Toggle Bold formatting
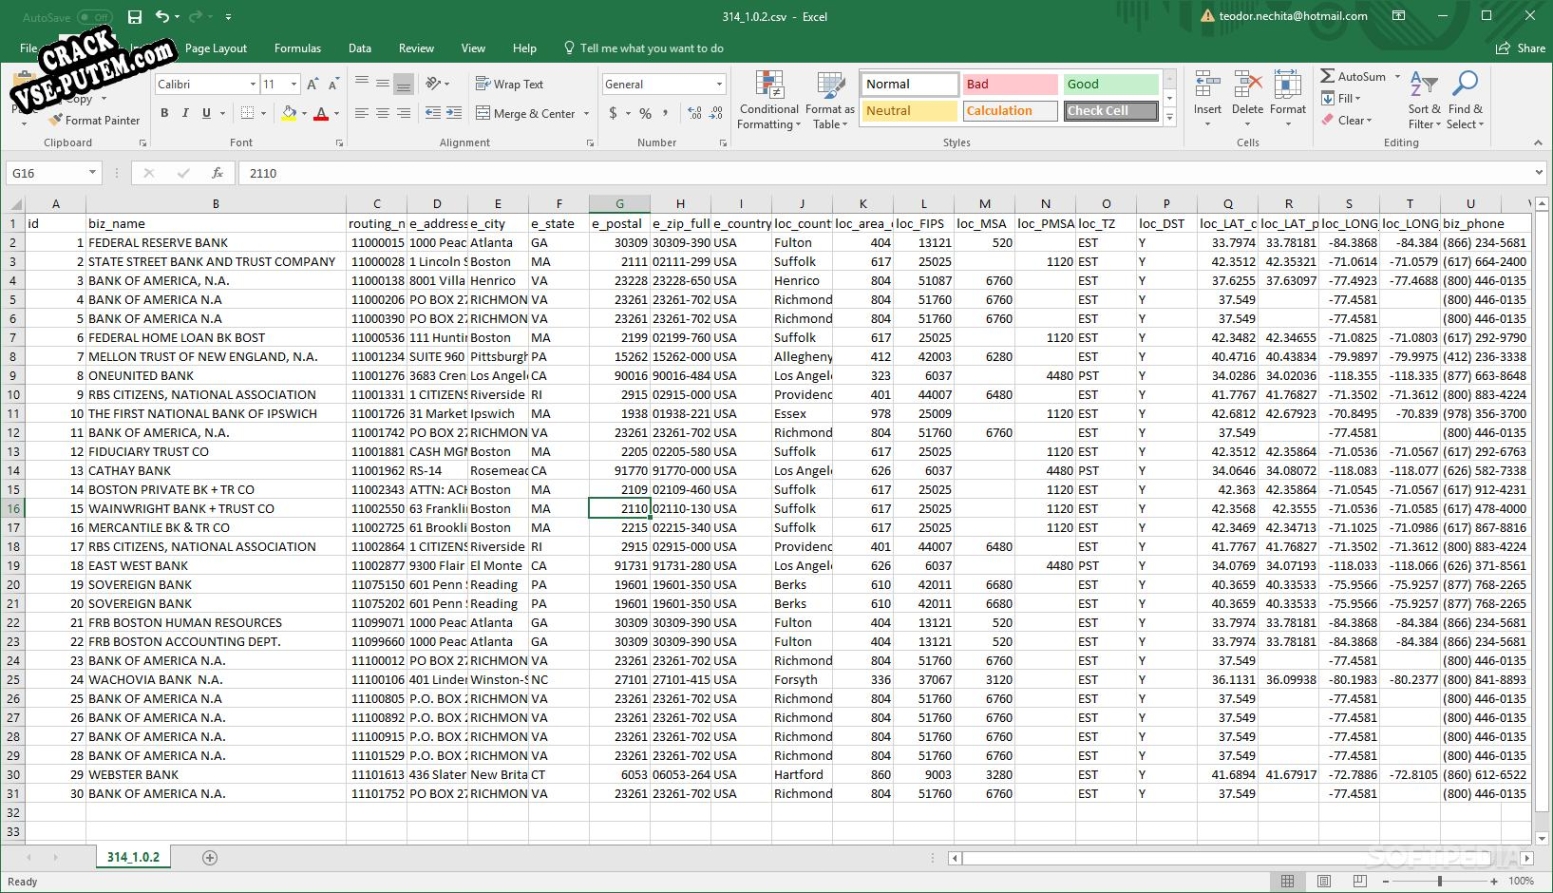 pyautogui.click(x=164, y=114)
